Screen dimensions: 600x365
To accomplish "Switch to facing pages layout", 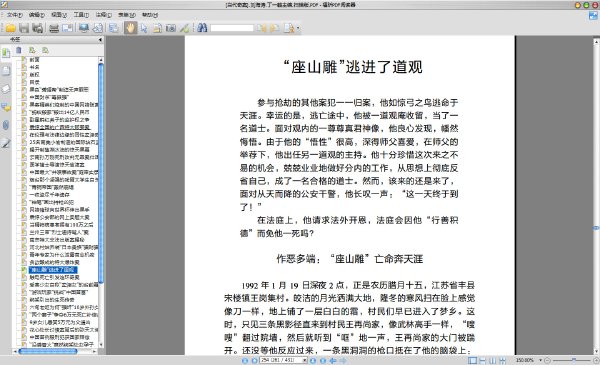I will (492, 360).
